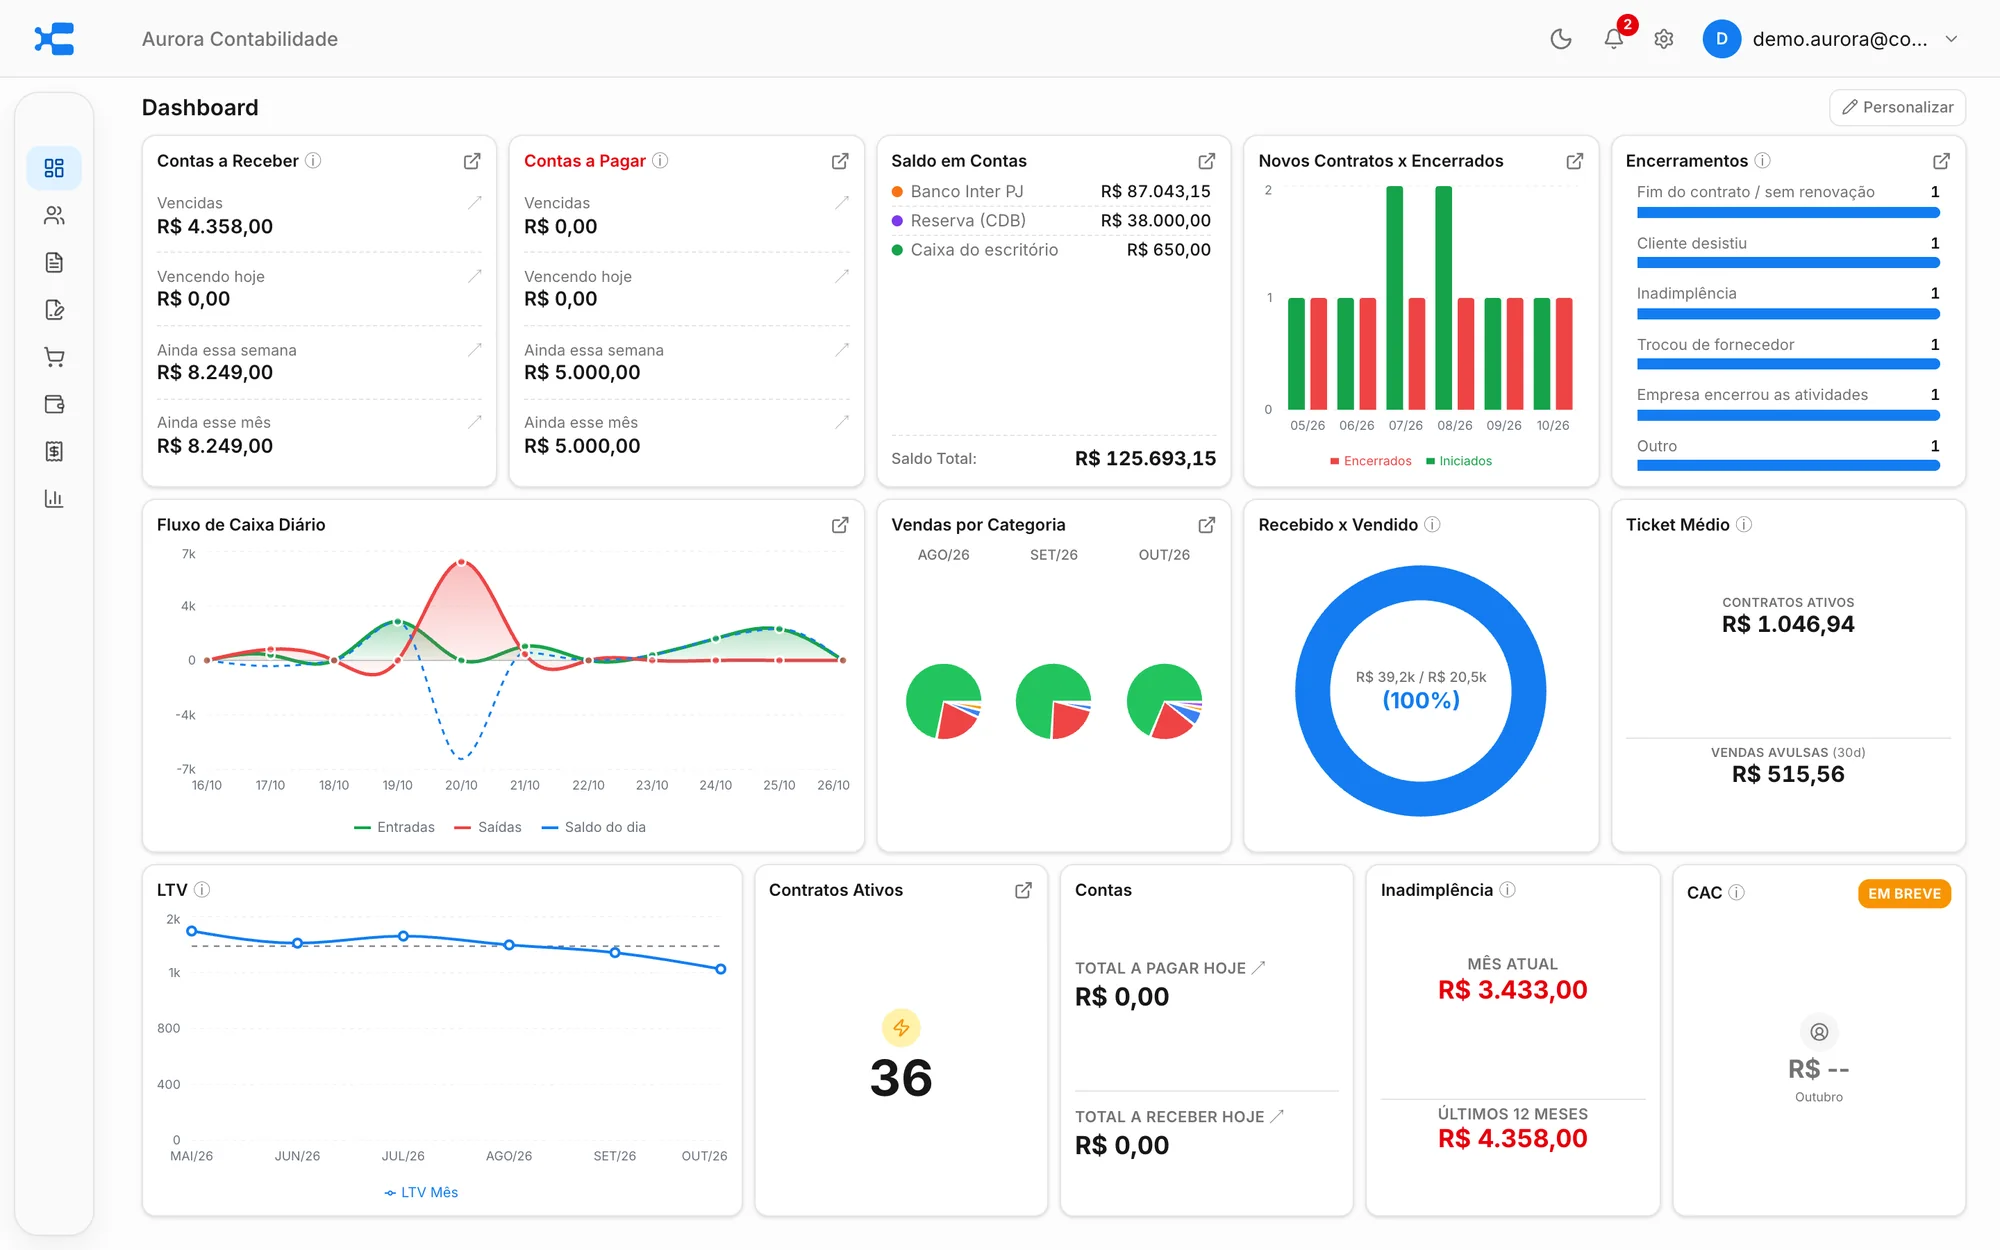Open the invoice receipt sidebar icon

click(x=54, y=451)
